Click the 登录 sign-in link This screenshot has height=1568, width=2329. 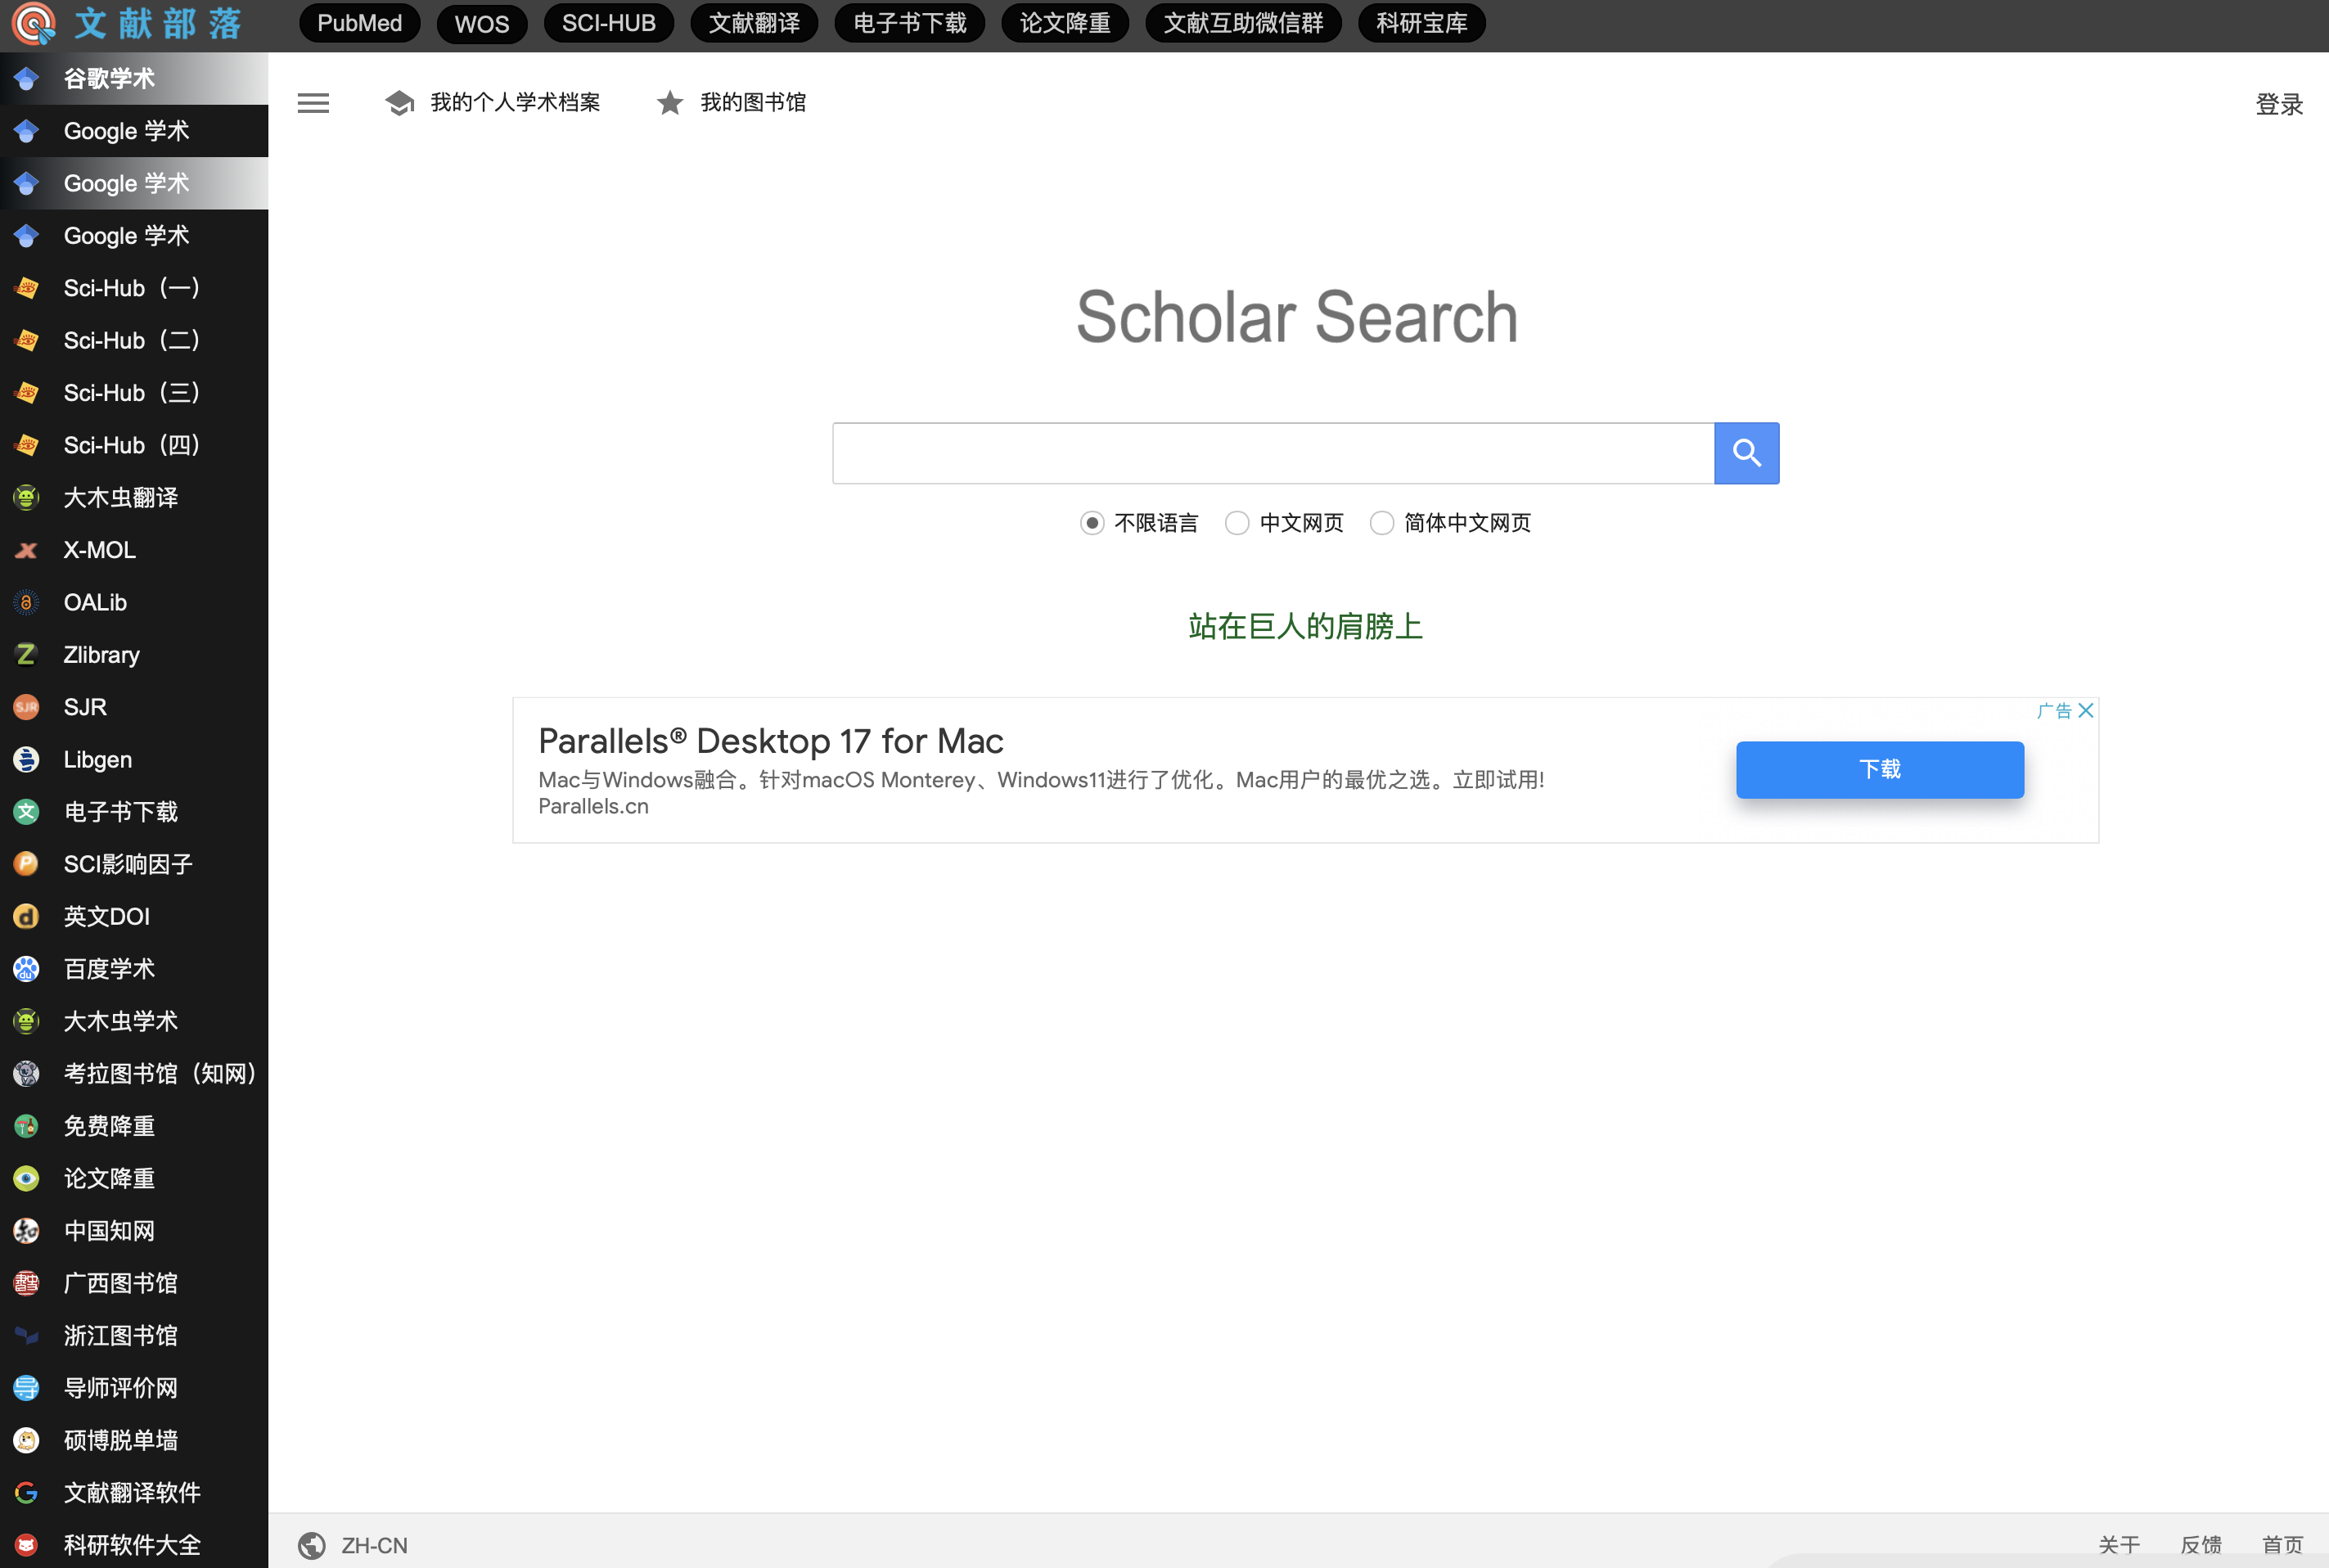(x=2279, y=104)
